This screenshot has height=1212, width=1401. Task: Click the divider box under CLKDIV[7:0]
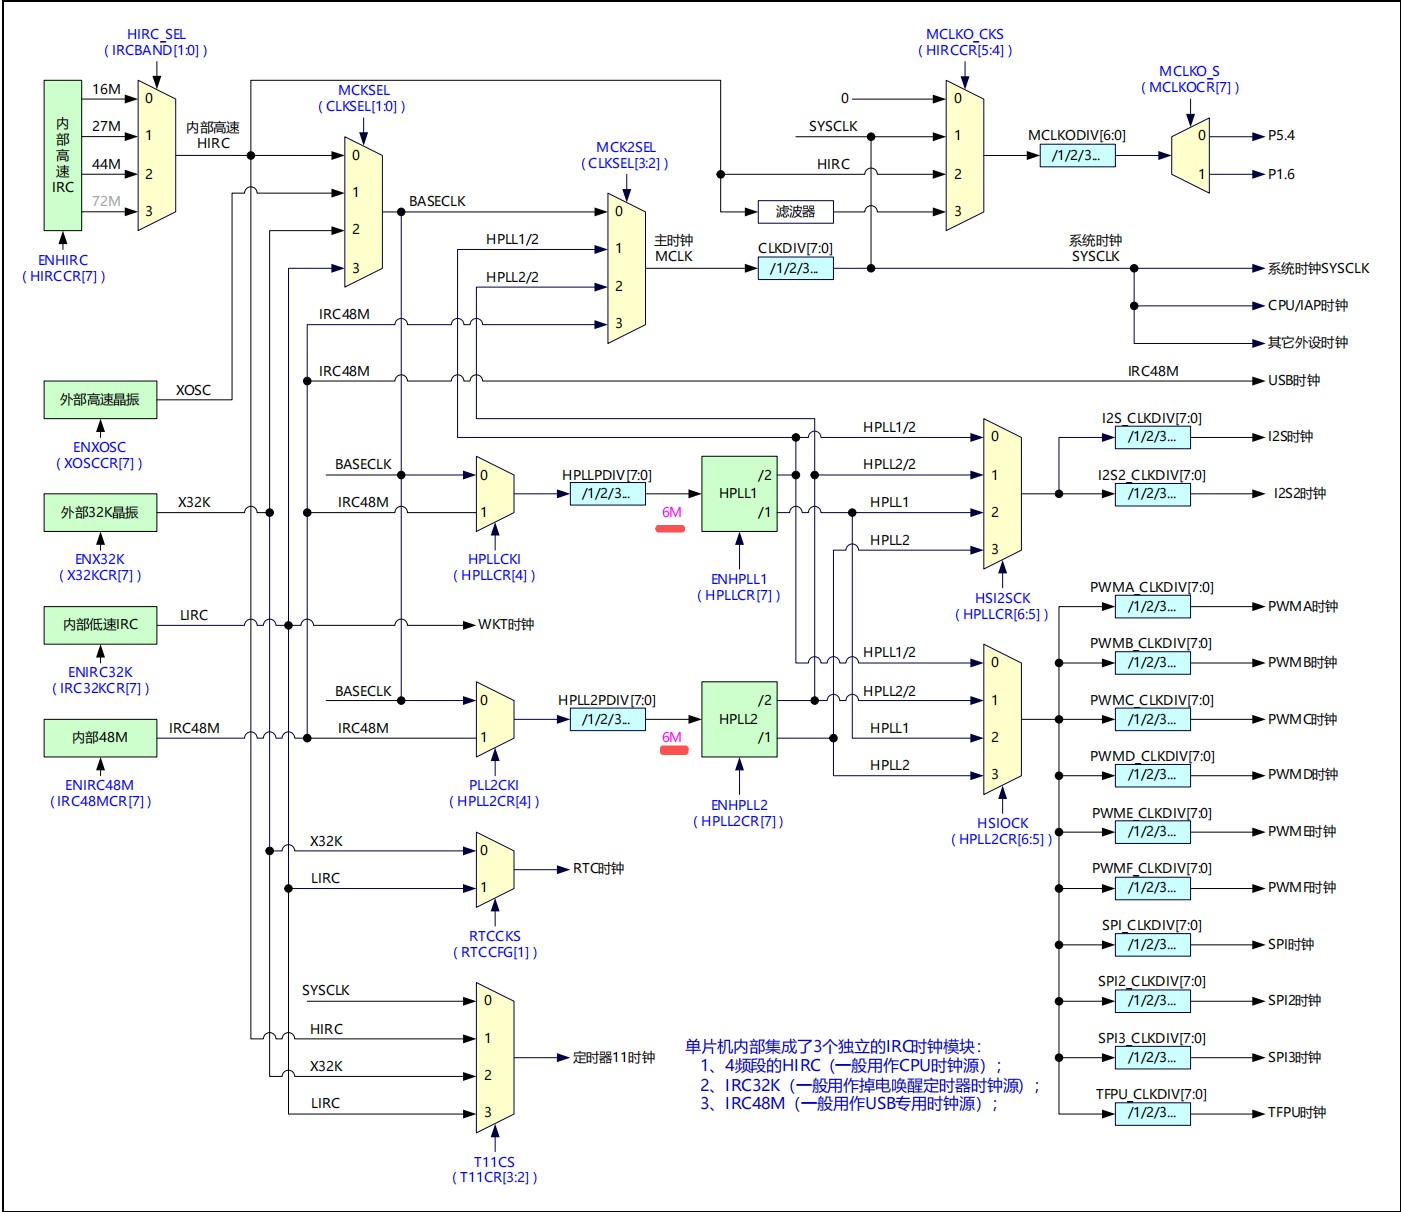pos(795,268)
